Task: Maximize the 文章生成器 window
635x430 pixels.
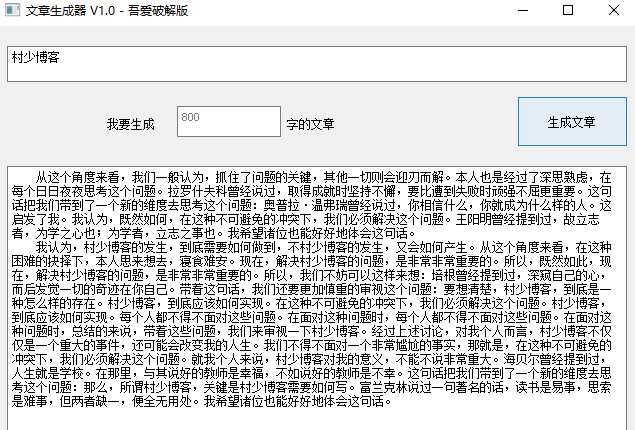Action: pyautogui.click(x=568, y=11)
